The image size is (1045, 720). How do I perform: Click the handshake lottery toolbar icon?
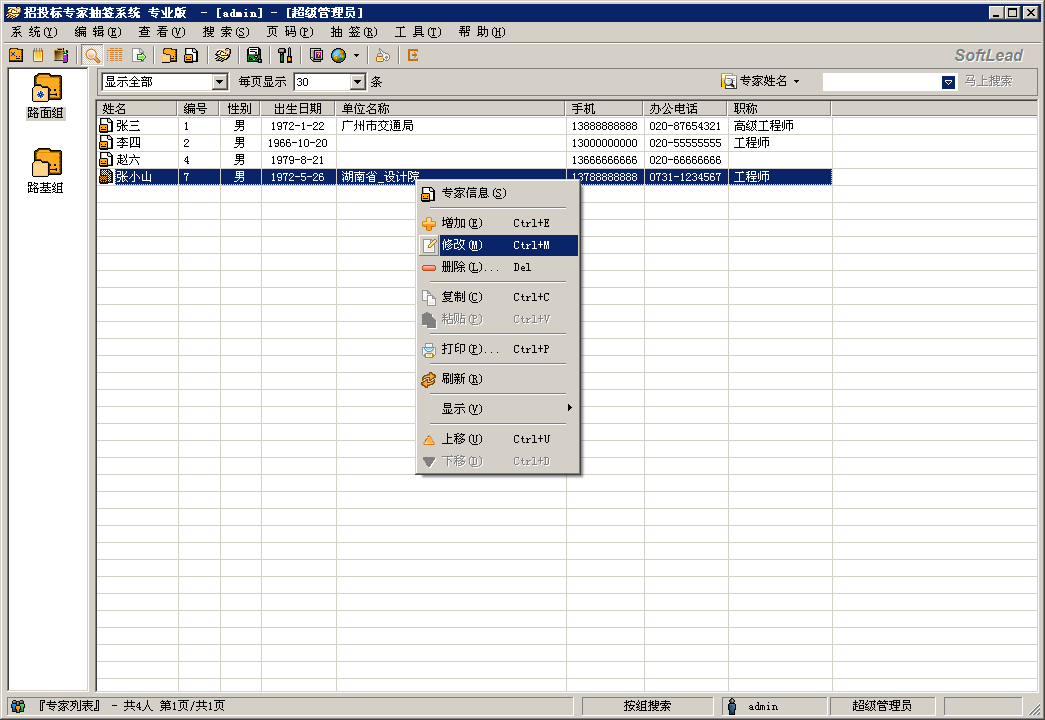(223, 55)
